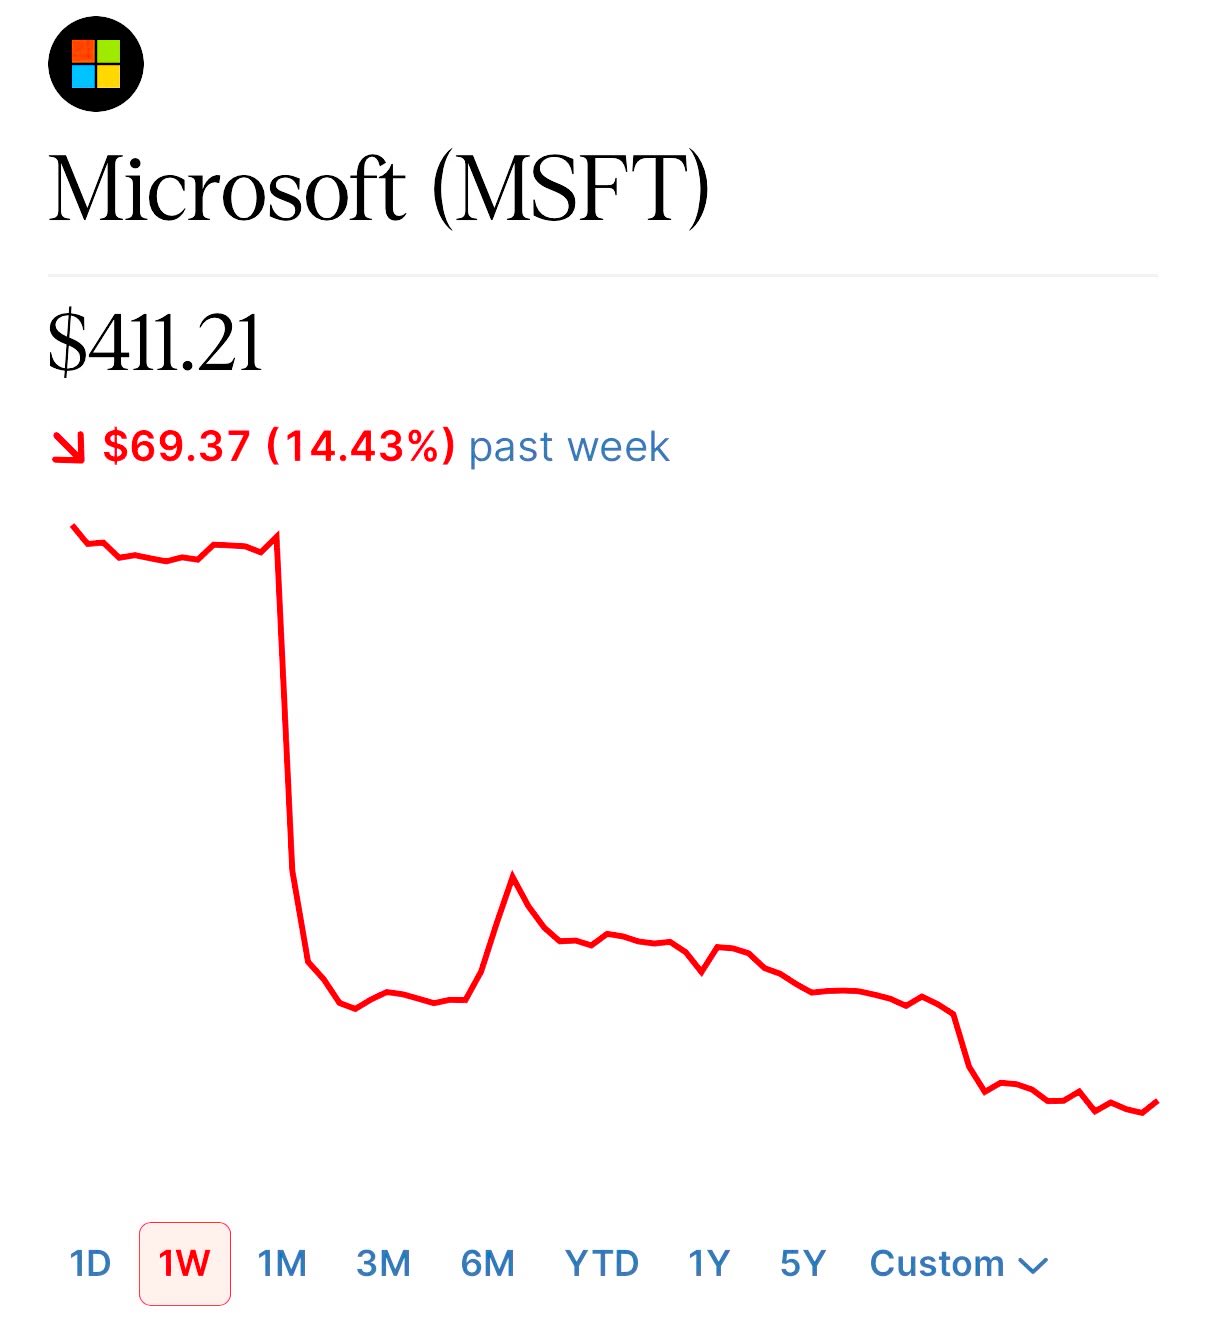Choose the YTD range option
Viewport: 1206px width, 1318px height.
tap(601, 1264)
